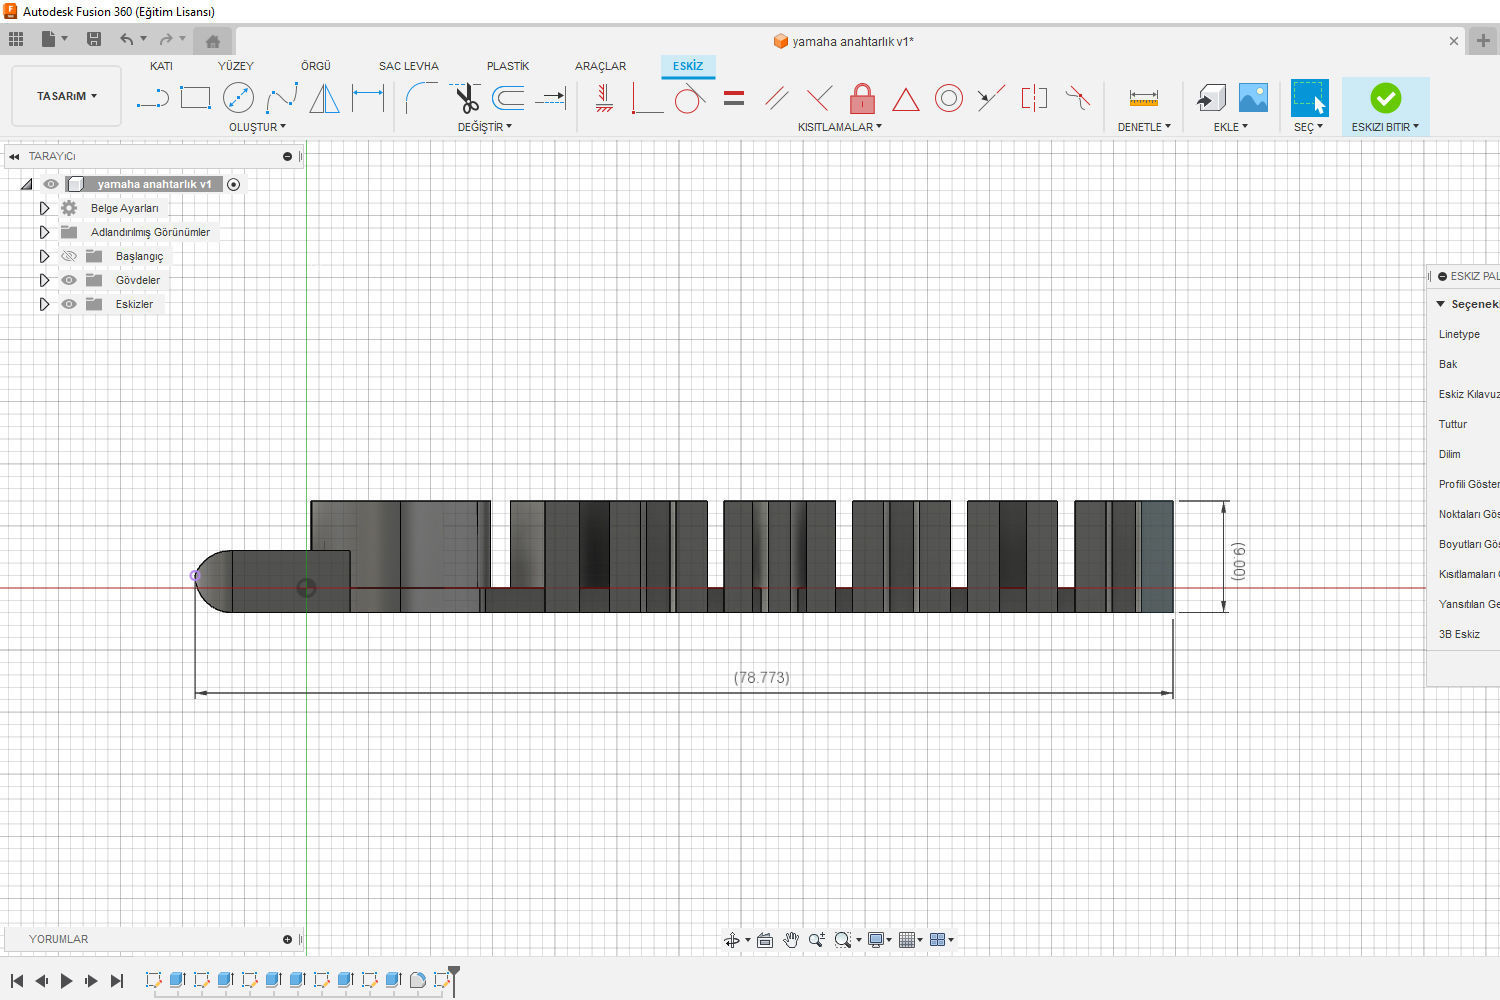1500x1000 pixels.
Task: Apply the Concentric constraint
Action: (x=949, y=98)
